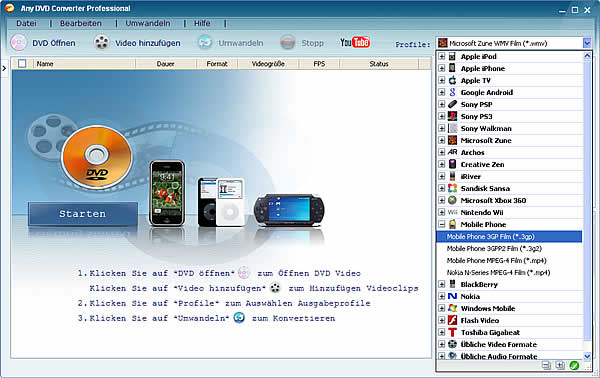Image resolution: width=600 pixels, height=378 pixels.
Task: Select the Microsoft Xbox 360 icon
Action: [x=452, y=200]
